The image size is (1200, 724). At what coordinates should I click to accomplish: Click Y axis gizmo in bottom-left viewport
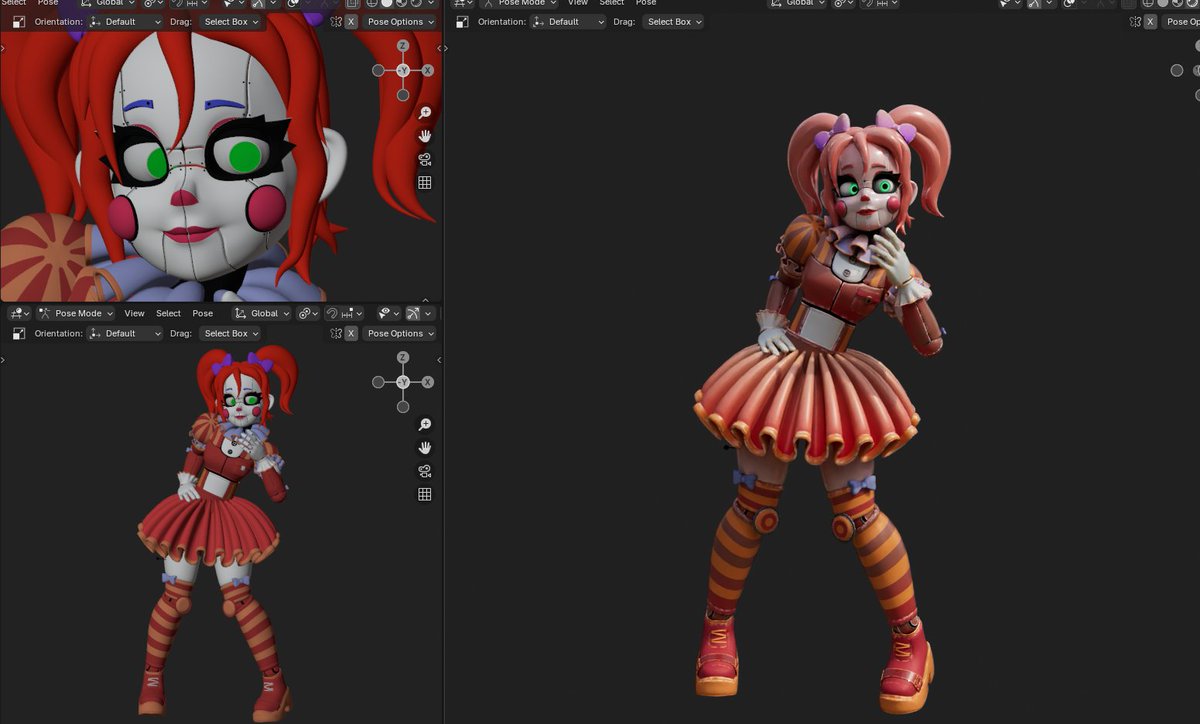click(x=403, y=382)
